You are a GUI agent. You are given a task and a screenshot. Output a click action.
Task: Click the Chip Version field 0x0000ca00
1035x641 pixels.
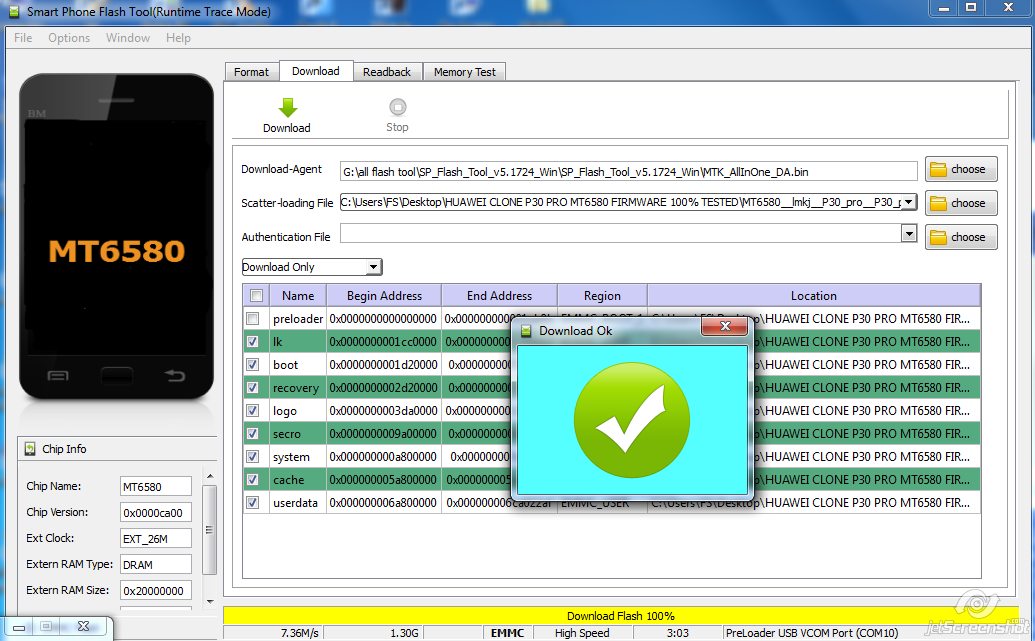click(156, 512)
